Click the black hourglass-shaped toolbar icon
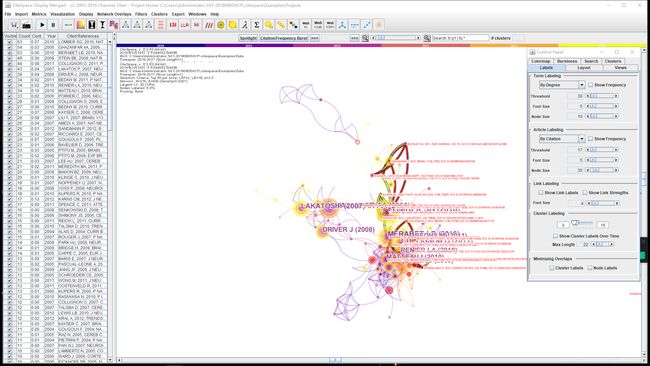The width and height of the screenshot is (650, 366). pyautogui.click(x=92, y=25)
